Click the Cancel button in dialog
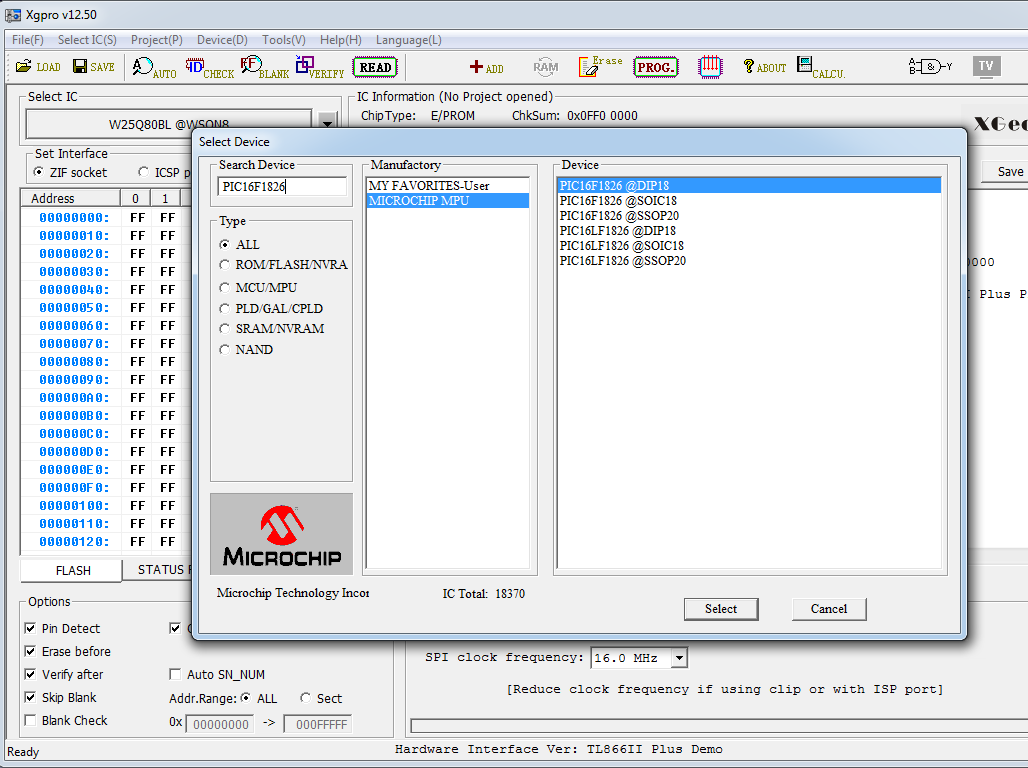Screen dimensions: 1028x768 (x=829, y=609)
